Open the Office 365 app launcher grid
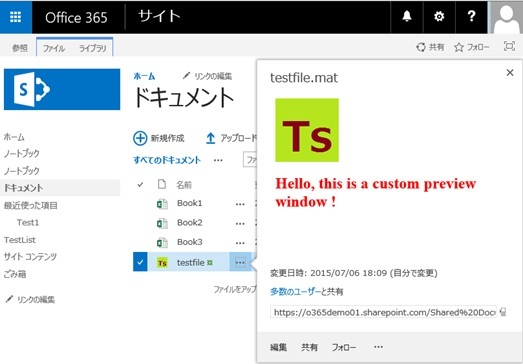This screenshot has height=364, width=523. coord(16,17)
